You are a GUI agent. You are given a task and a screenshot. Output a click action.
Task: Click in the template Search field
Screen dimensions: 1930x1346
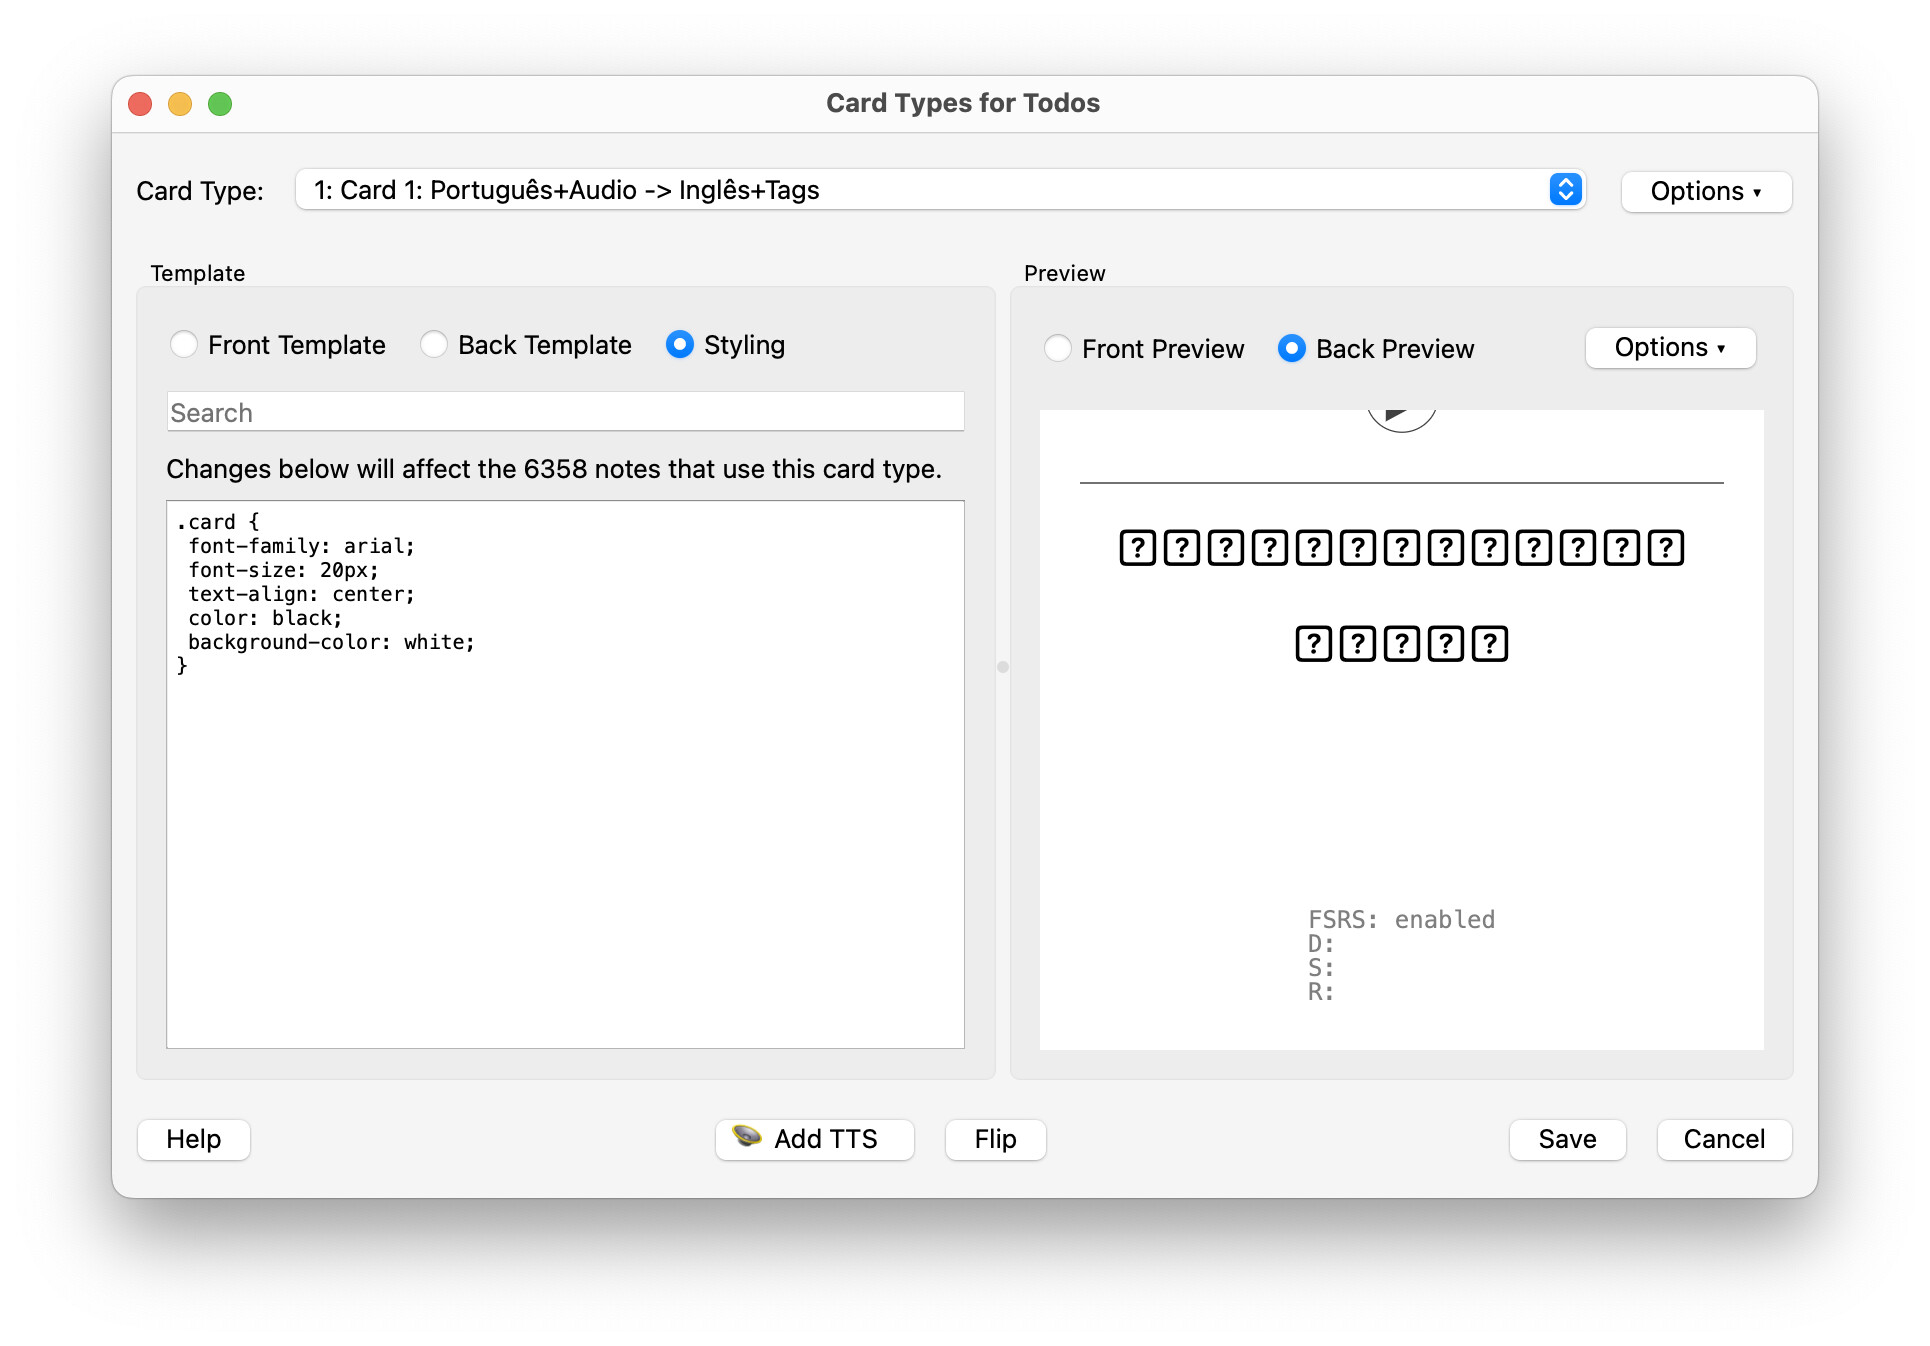[565, 413]
